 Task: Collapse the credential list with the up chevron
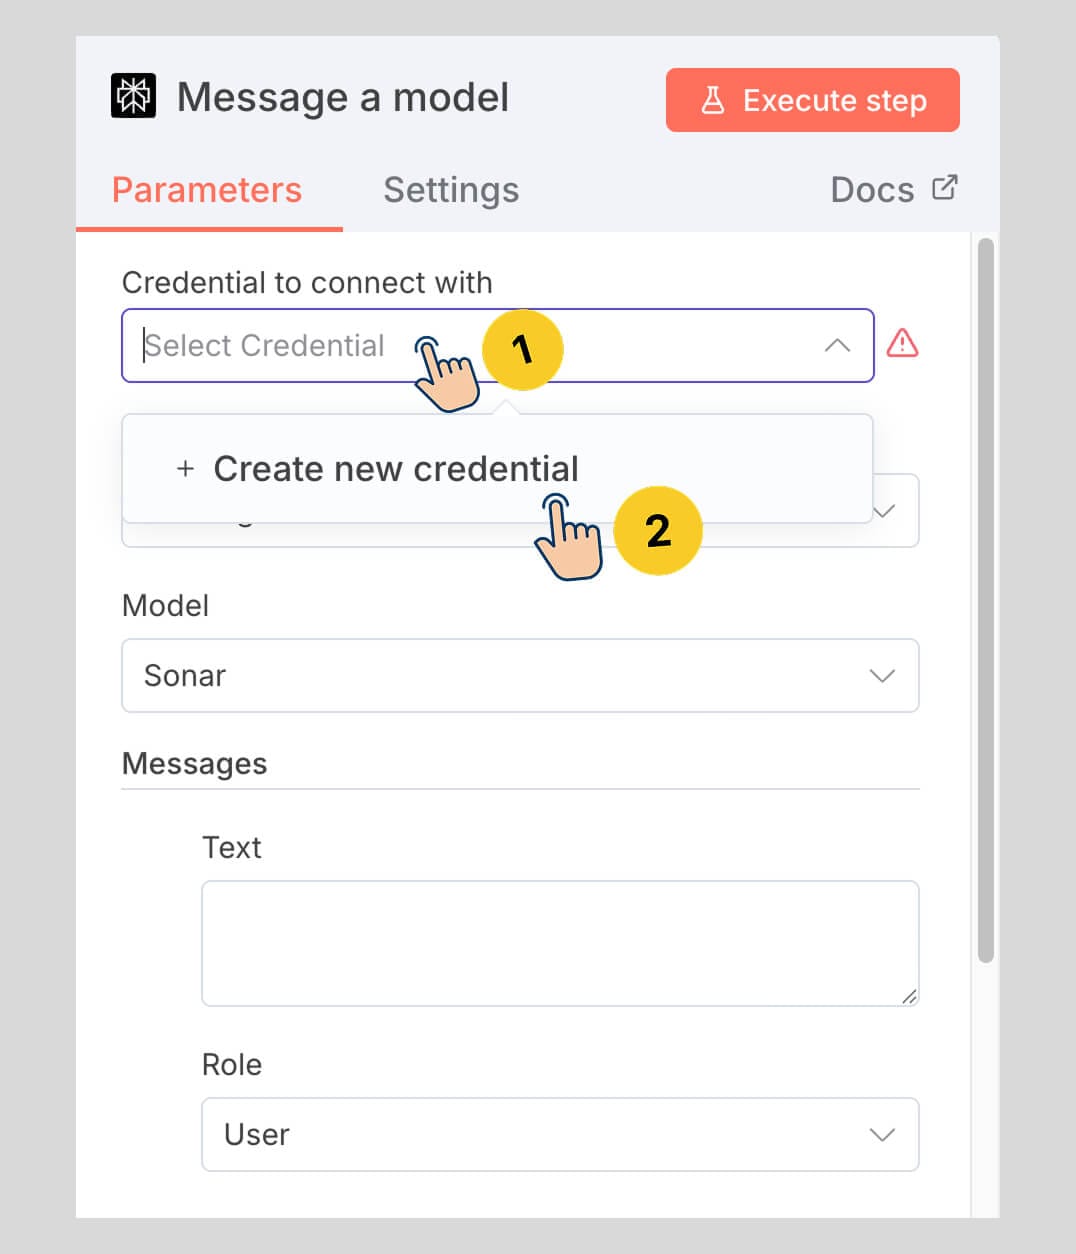pyautogui.click(x=837, y=346)
